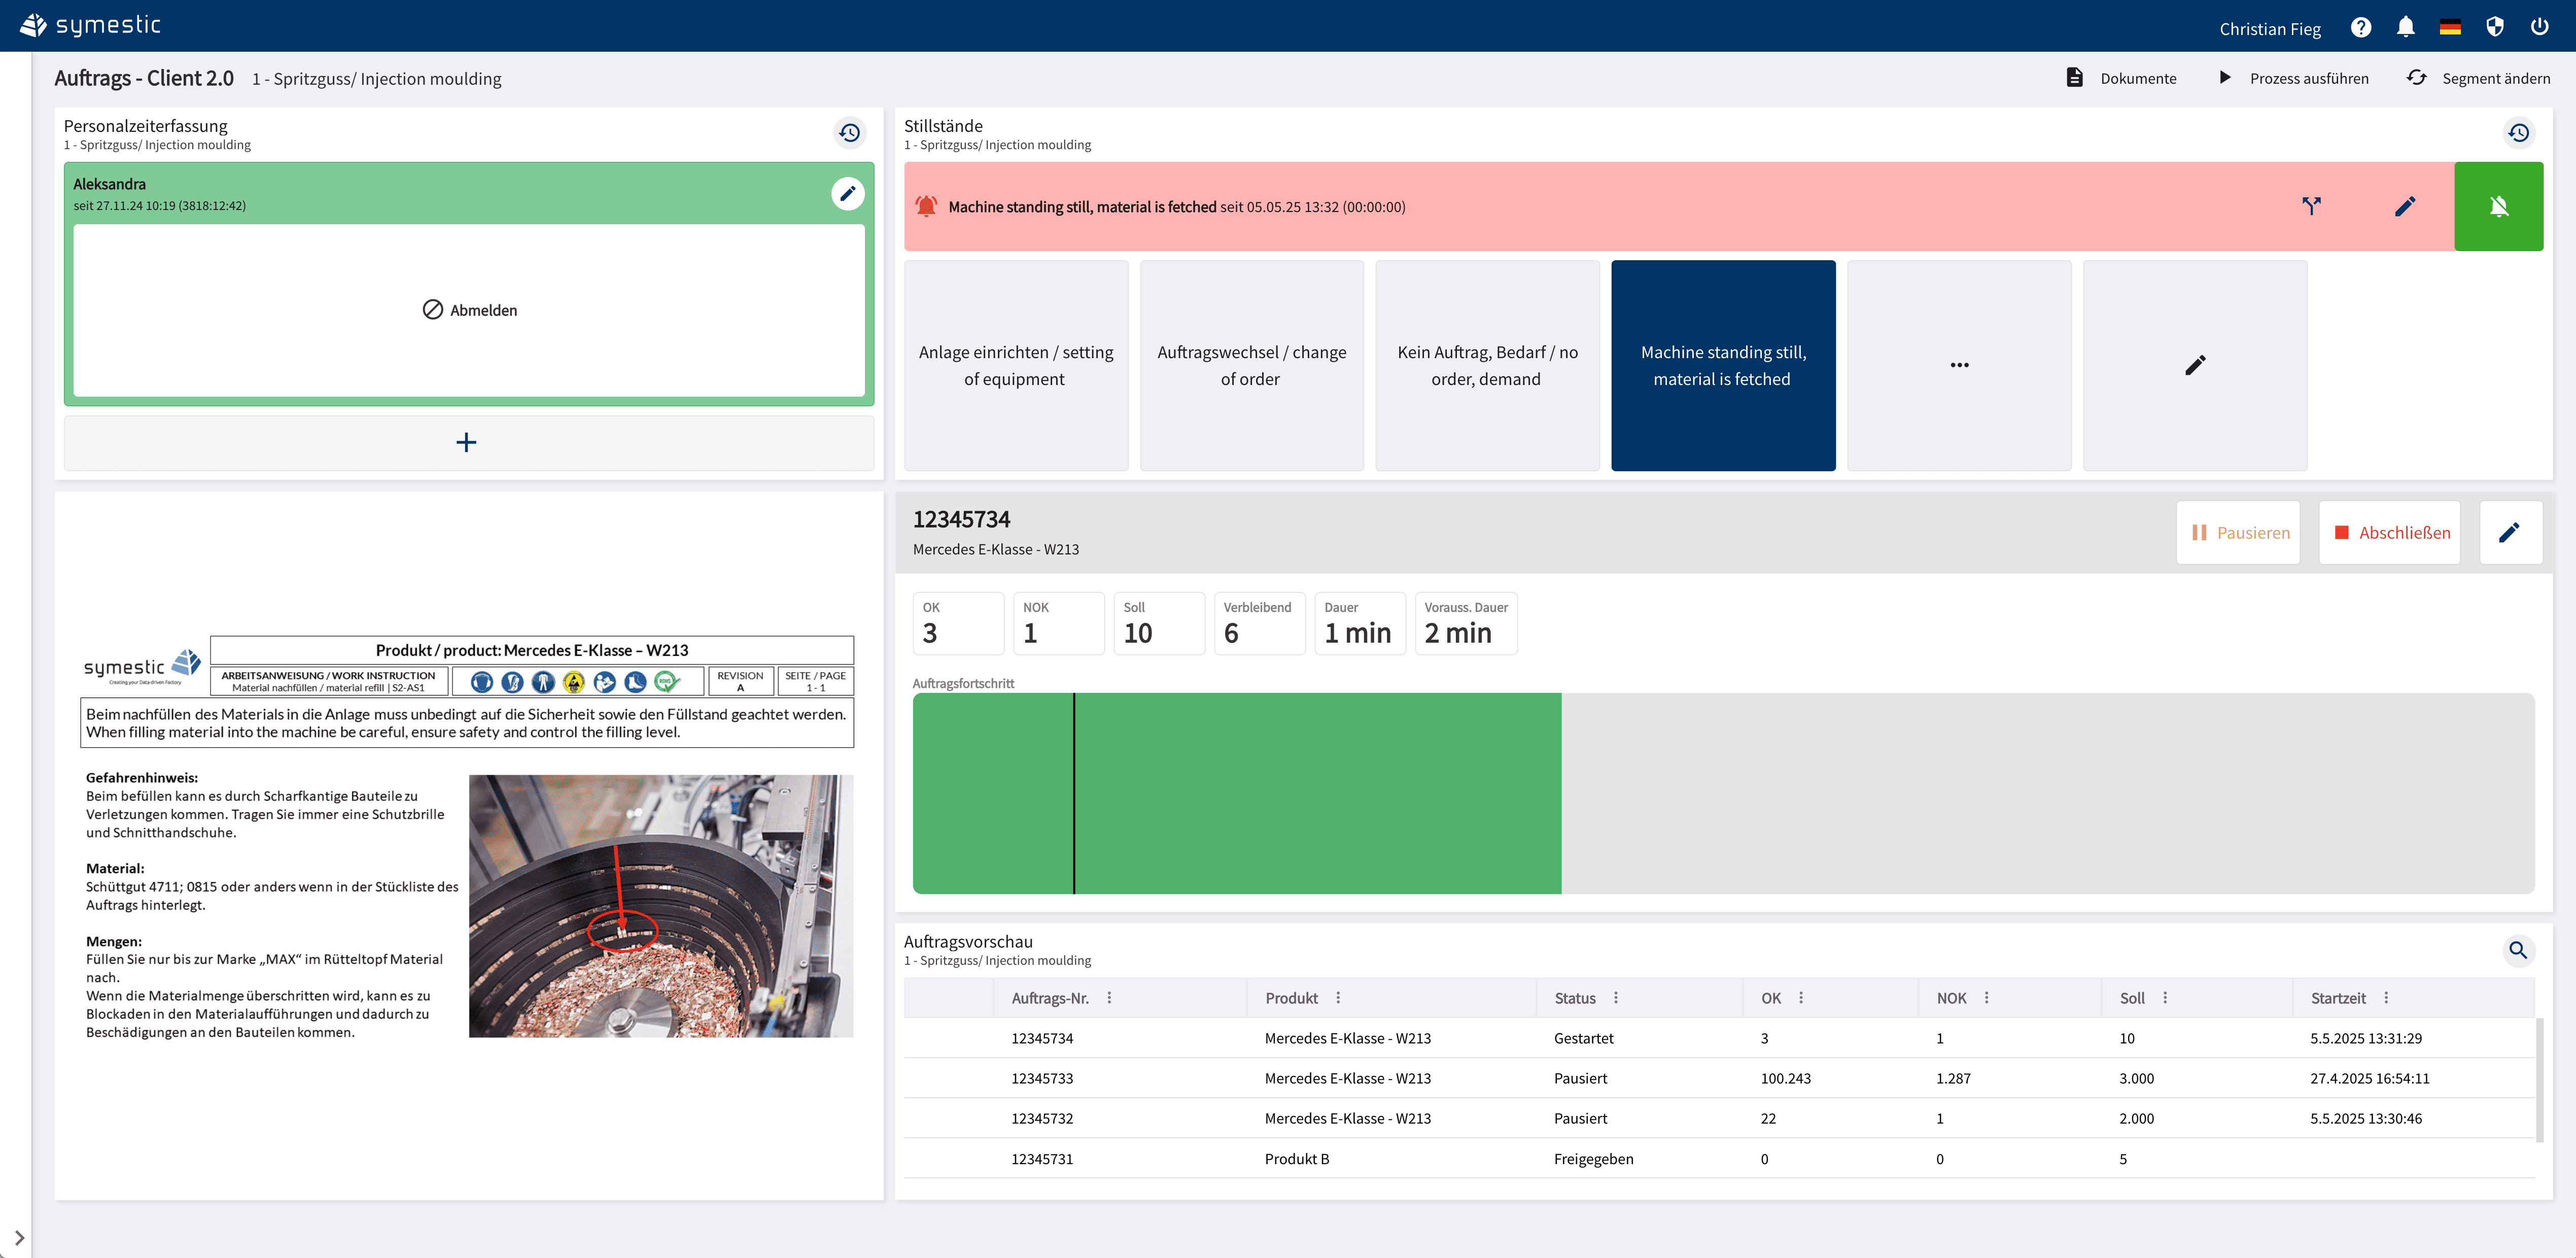The image size is (2576, 1258).
Task: Click Segment ändern
Action: point(2478,78)
